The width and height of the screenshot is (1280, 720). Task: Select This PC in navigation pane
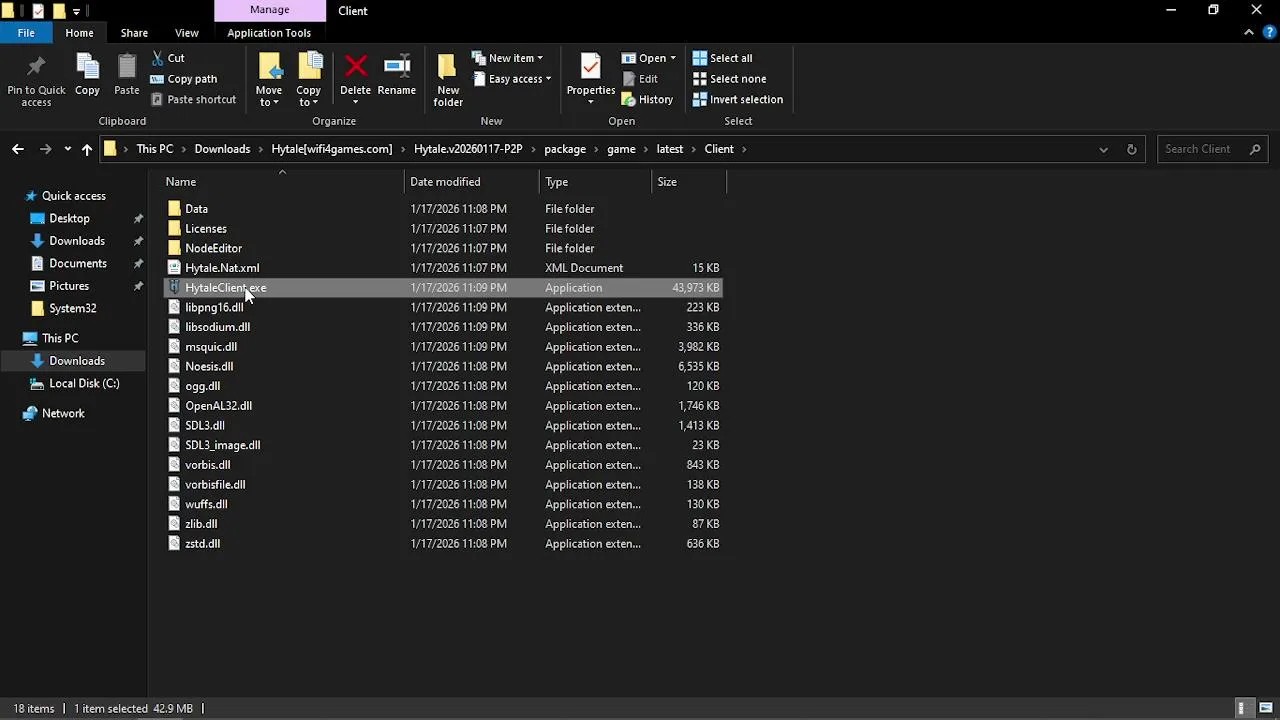[60, 338]
